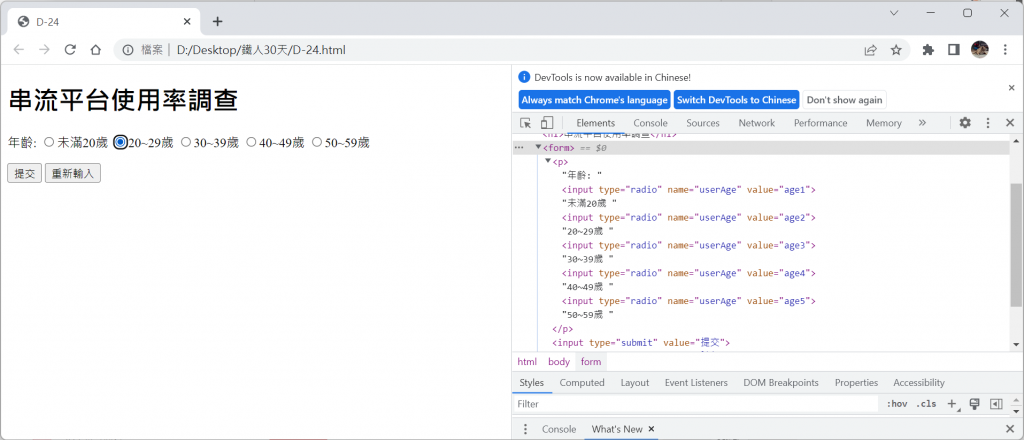Screen dimensions: 1024x440
Task: Open the drawer three-dot menu
Action: (526, 429)
